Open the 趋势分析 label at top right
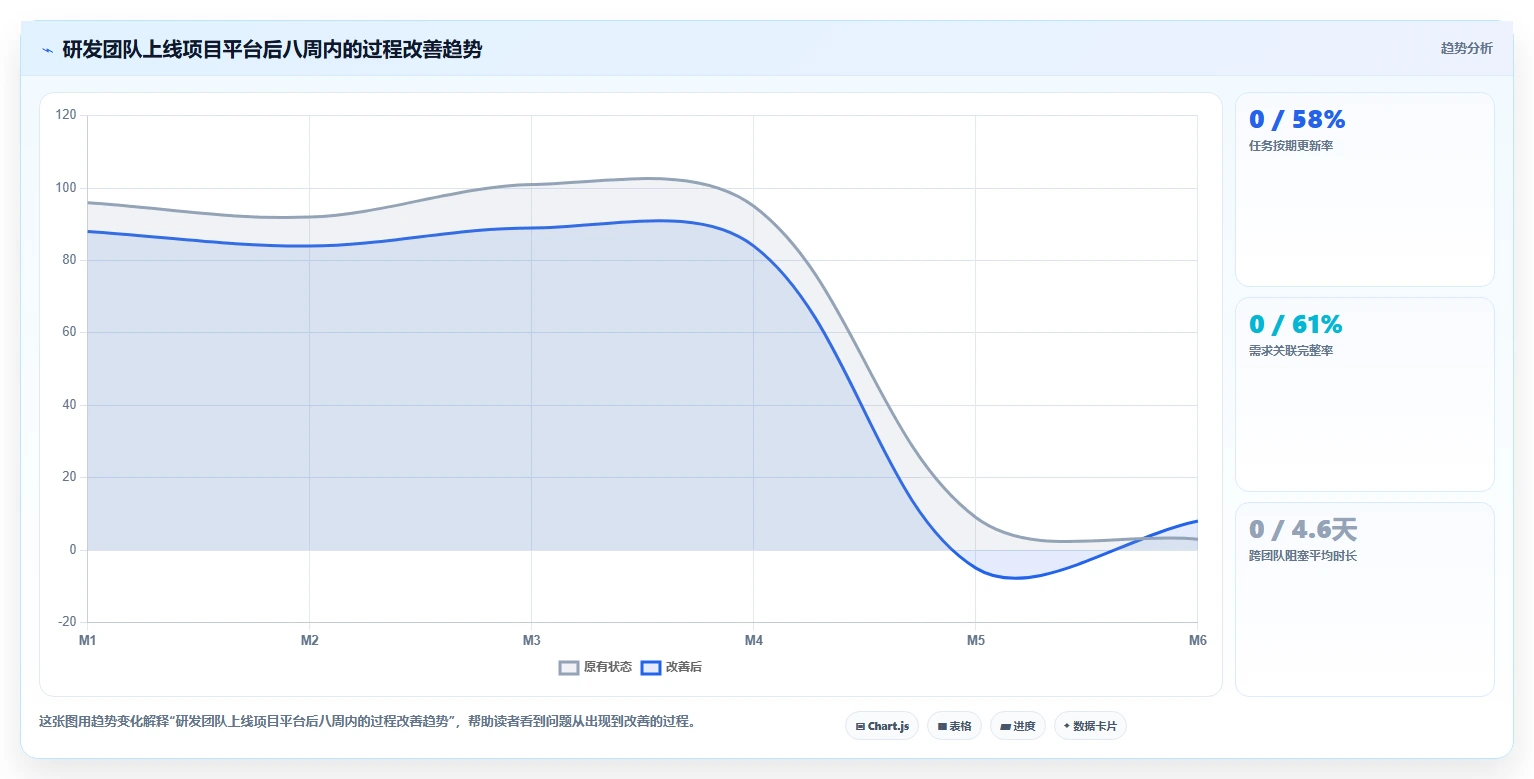 click(x=1466, y=48)
